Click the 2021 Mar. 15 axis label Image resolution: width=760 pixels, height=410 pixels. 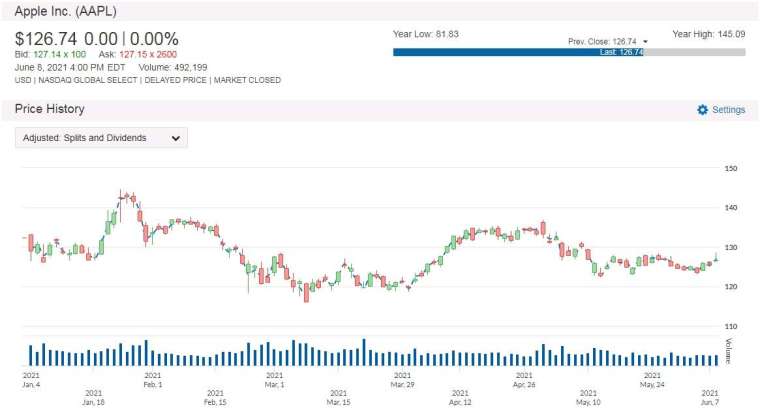tap(338, 397)
